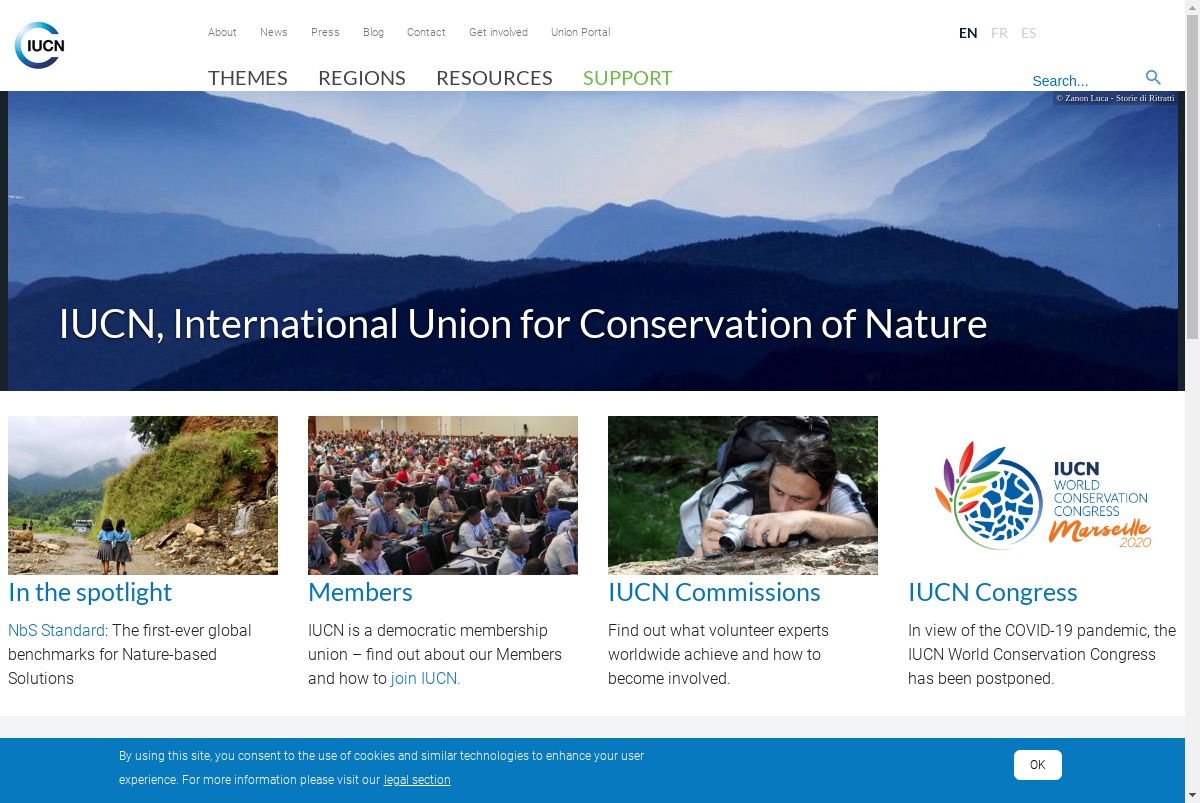Click the hero heading IUCN, International Union

[x=523, y=324]
